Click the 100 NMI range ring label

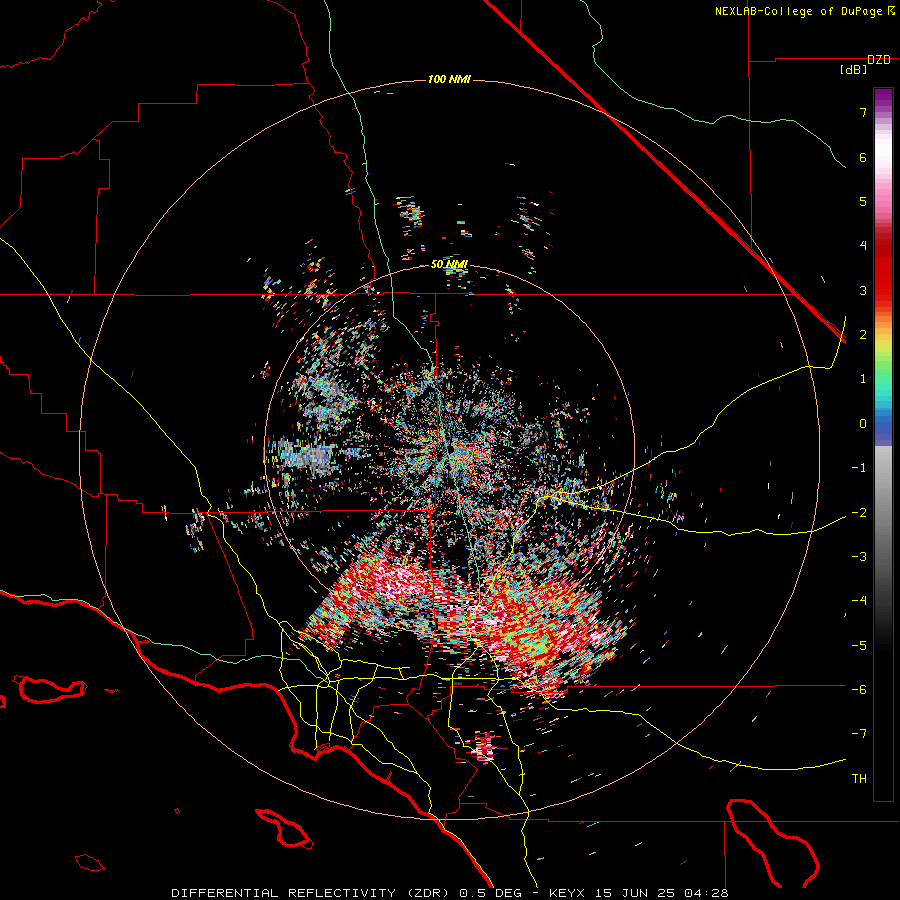(x=449, y=79)
